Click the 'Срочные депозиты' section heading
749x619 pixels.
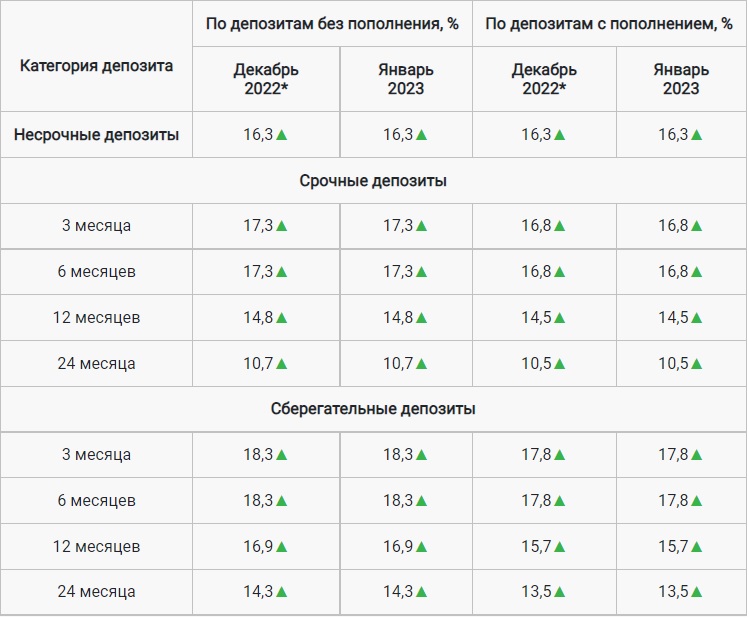373,181
